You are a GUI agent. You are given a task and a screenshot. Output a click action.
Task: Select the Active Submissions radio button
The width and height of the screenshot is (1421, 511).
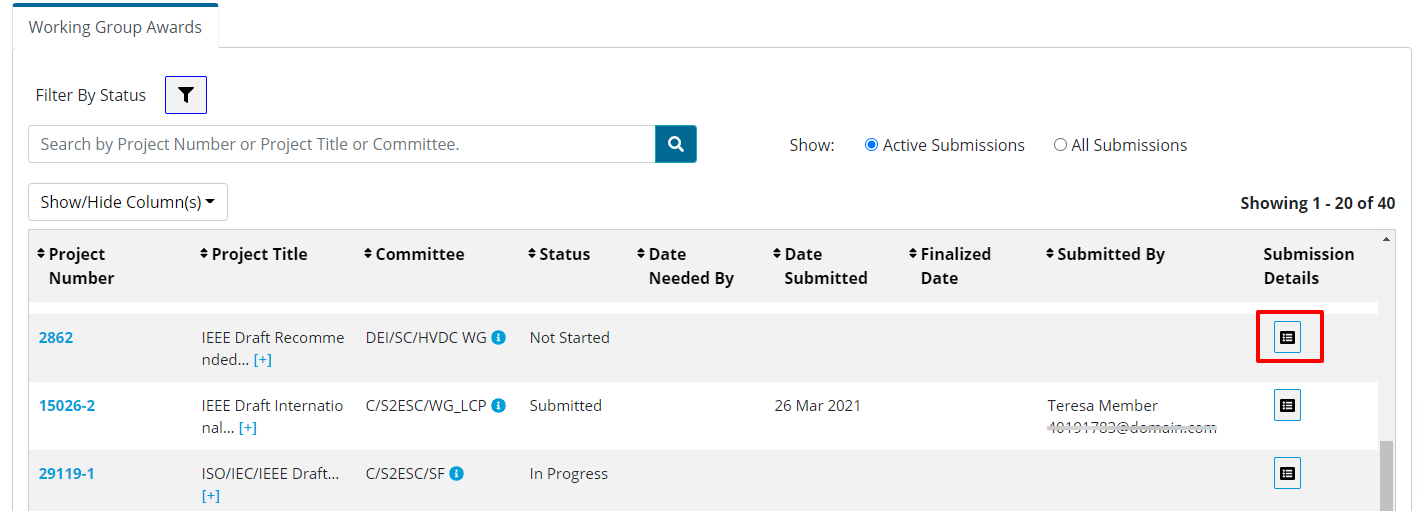(x=871, y=145)
